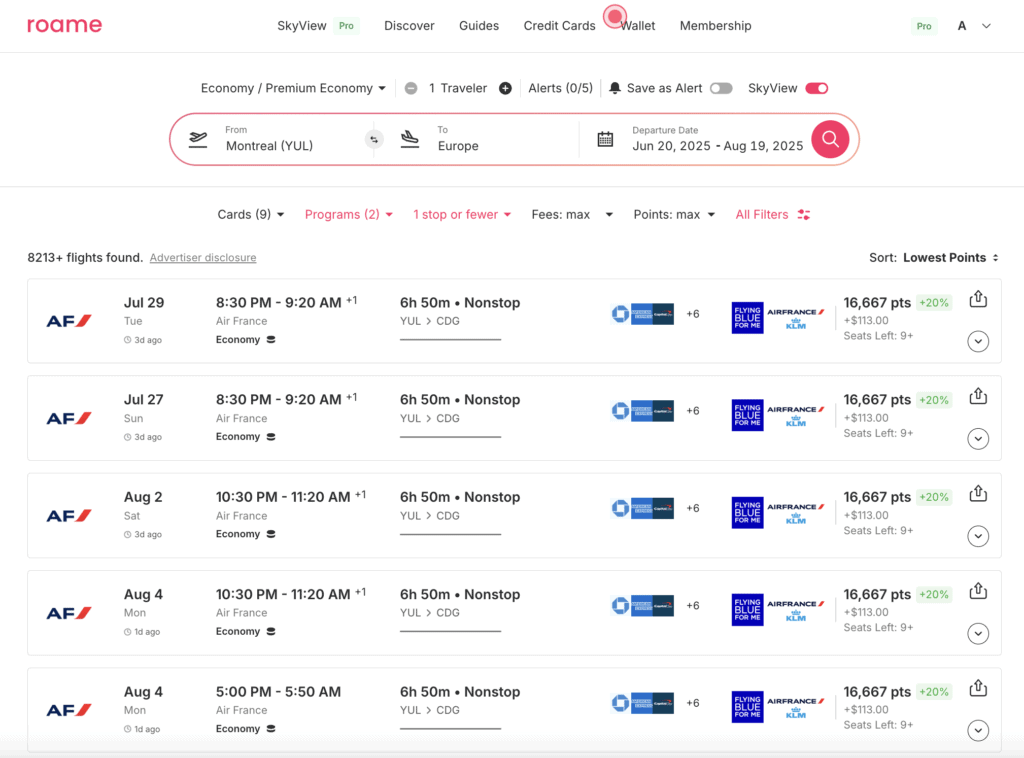Click Air France logo on Jul 29 flight
Screen dimensions: 1024x758
pyautogui.click(x=69, y=321)
